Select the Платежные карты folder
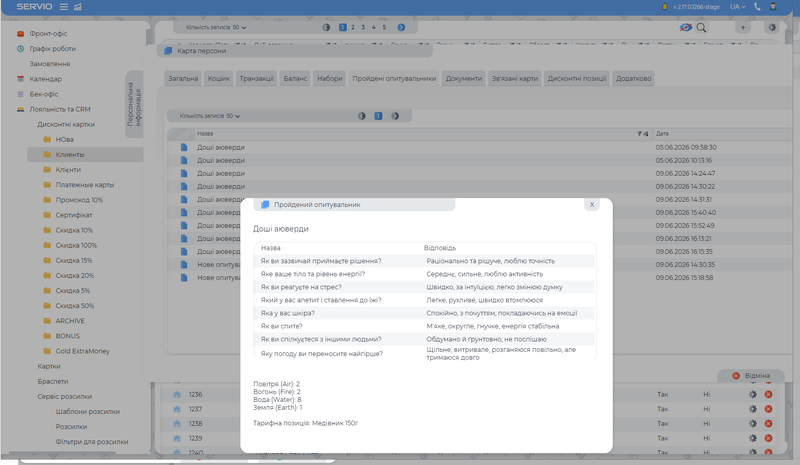The image size is (800, 465). [85, 185]
